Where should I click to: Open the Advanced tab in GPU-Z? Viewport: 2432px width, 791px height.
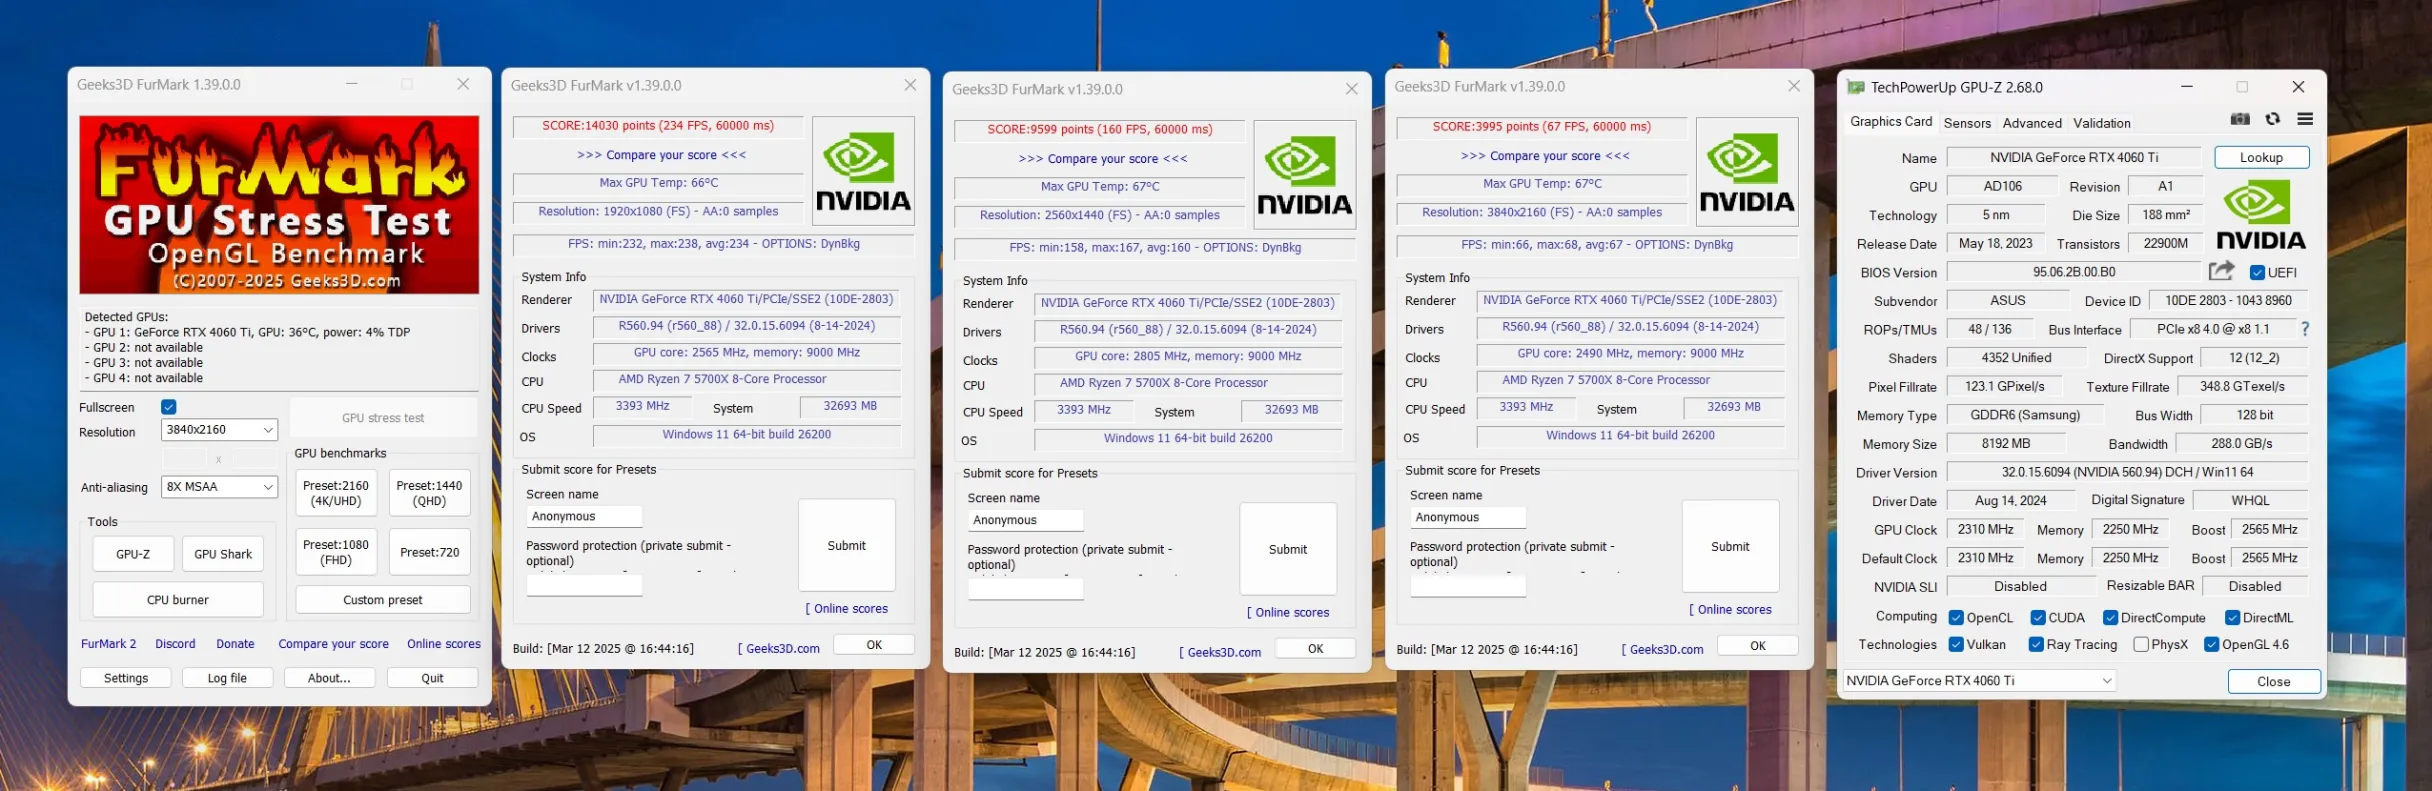click(2031, 123)
